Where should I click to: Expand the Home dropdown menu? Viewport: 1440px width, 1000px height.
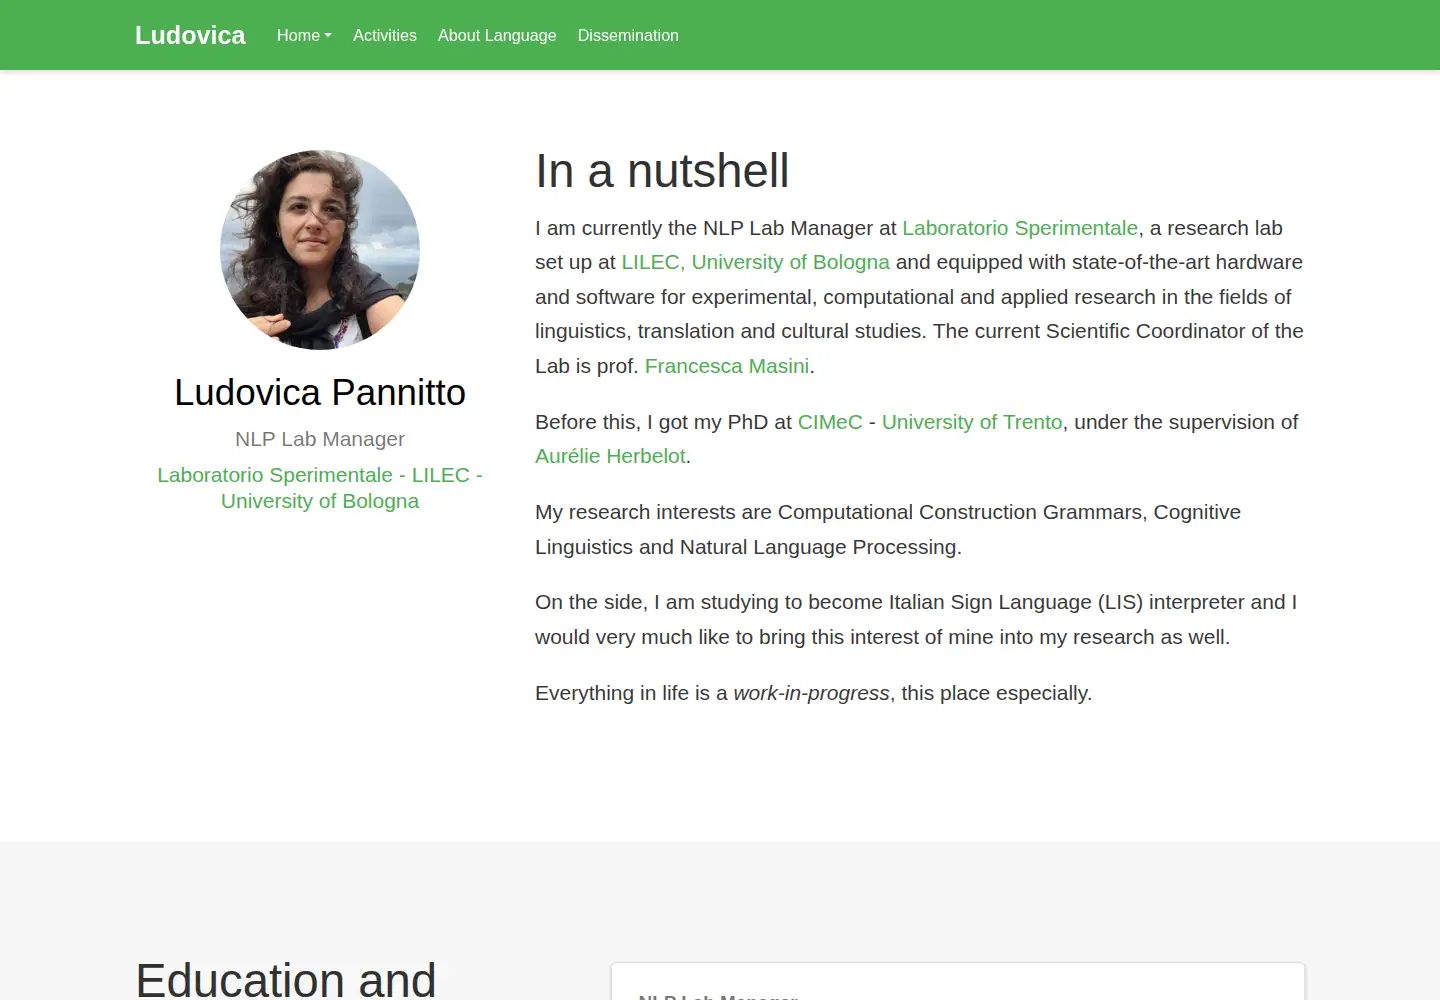(304, 35)
